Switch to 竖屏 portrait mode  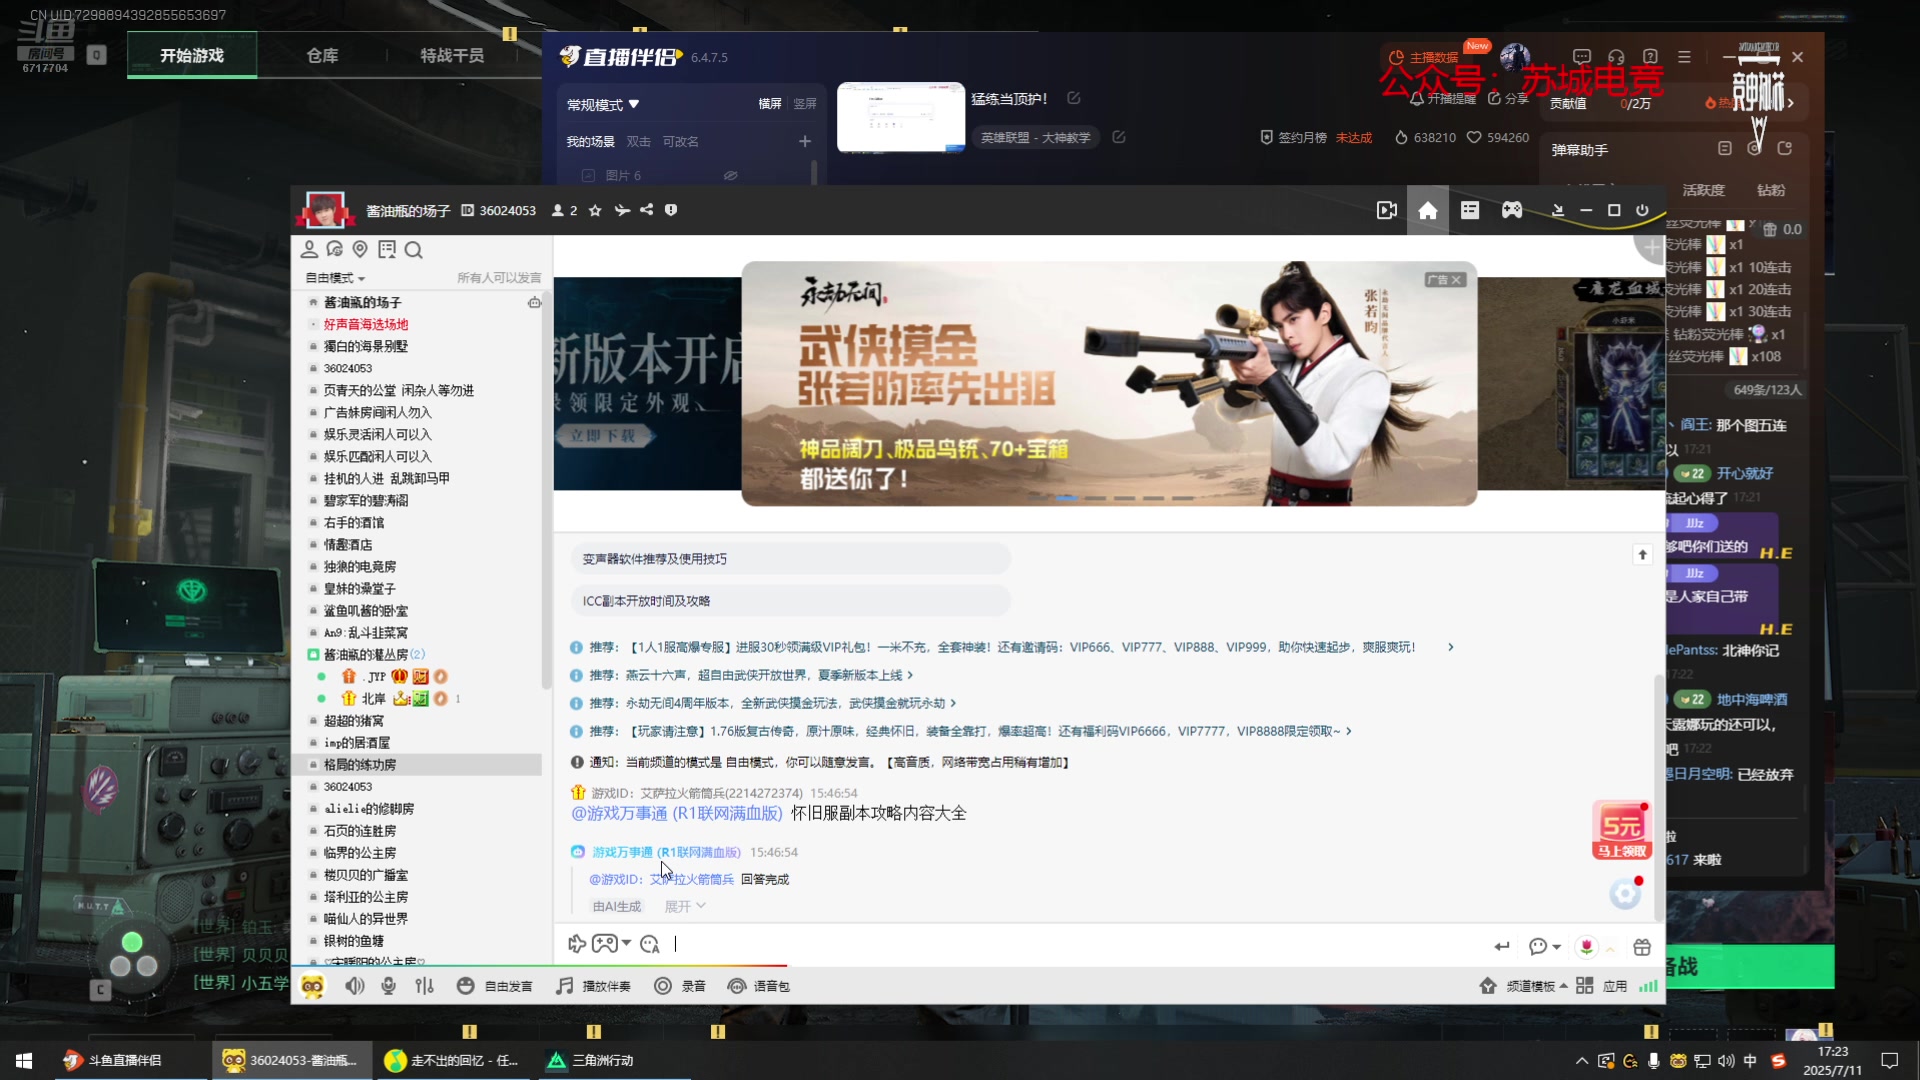pyautogui.click(x=805, y=104)
